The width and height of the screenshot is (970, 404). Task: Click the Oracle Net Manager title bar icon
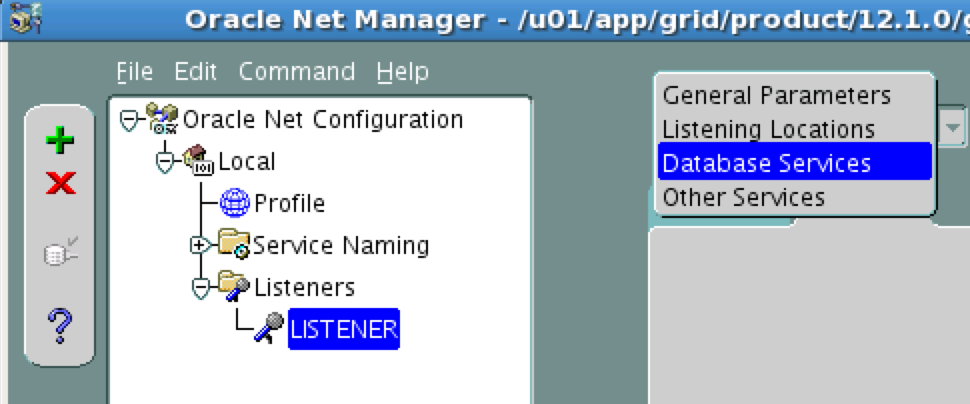(x=26, y=19)
